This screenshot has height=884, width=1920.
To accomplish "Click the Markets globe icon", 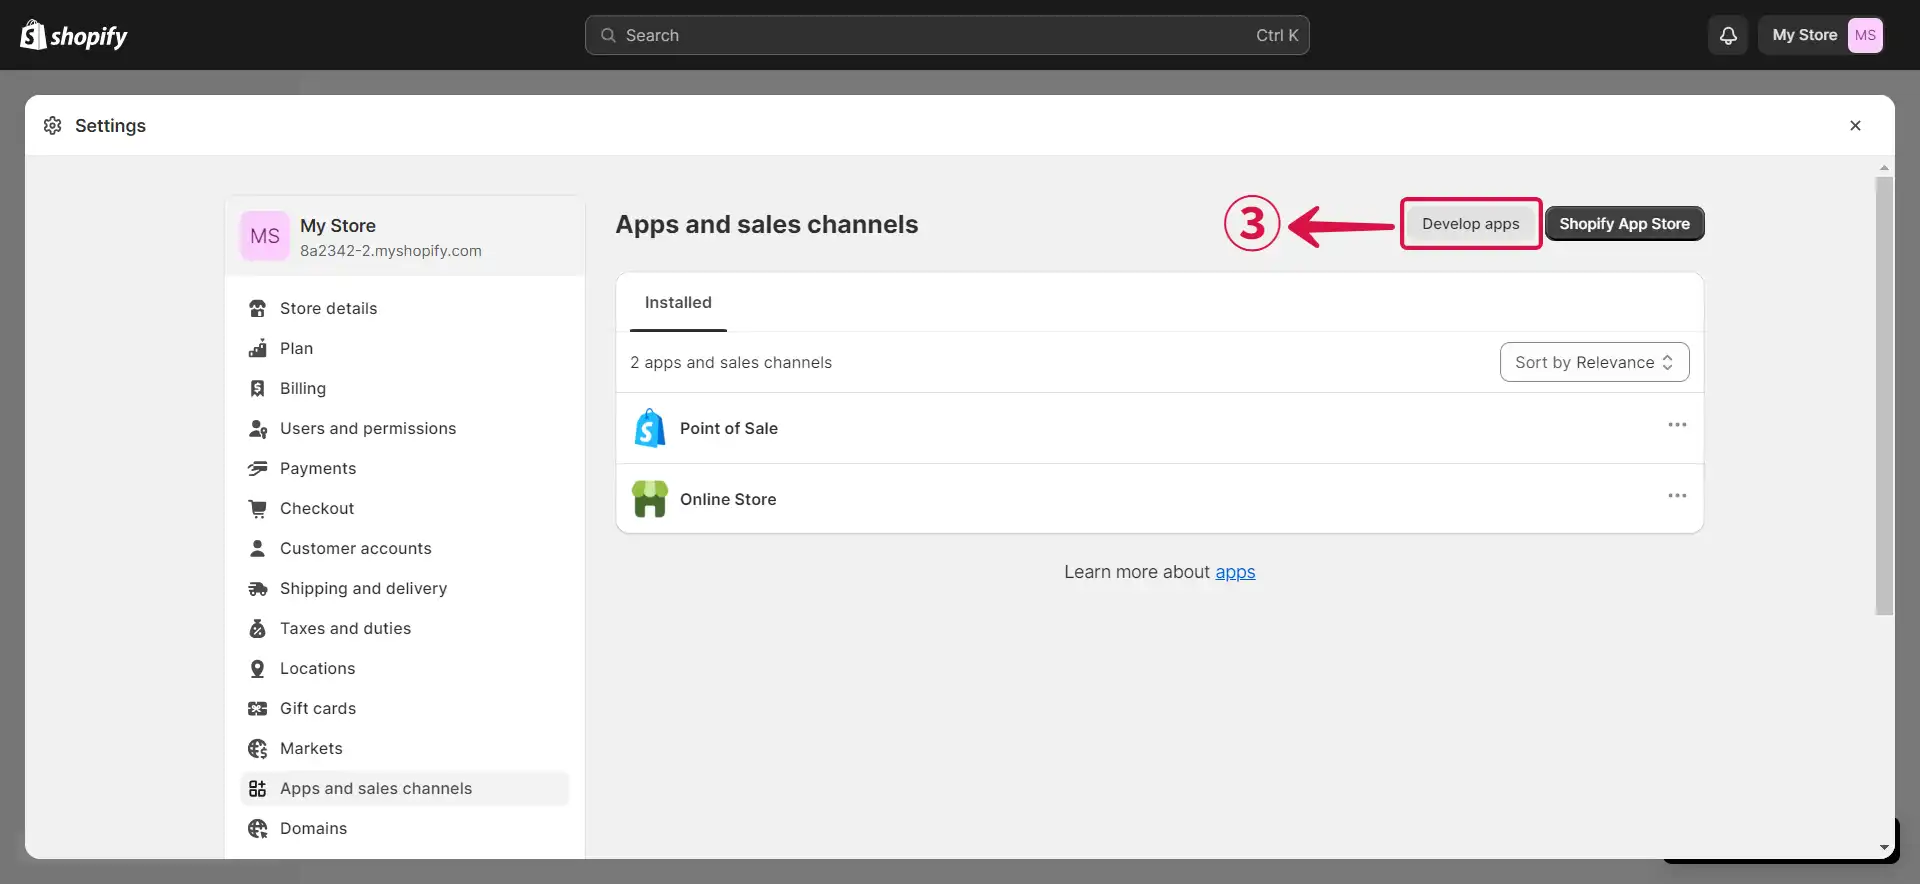I will click(258, 748).
